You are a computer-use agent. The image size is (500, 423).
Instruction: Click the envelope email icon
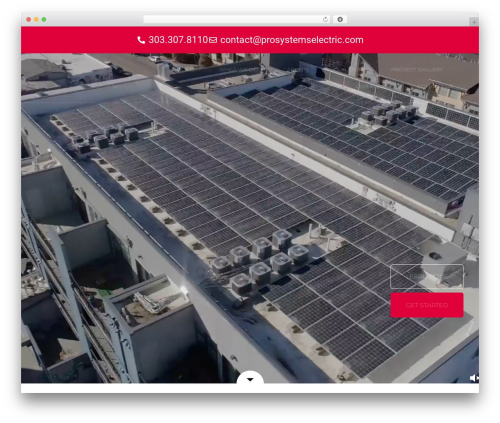point(213,40)
